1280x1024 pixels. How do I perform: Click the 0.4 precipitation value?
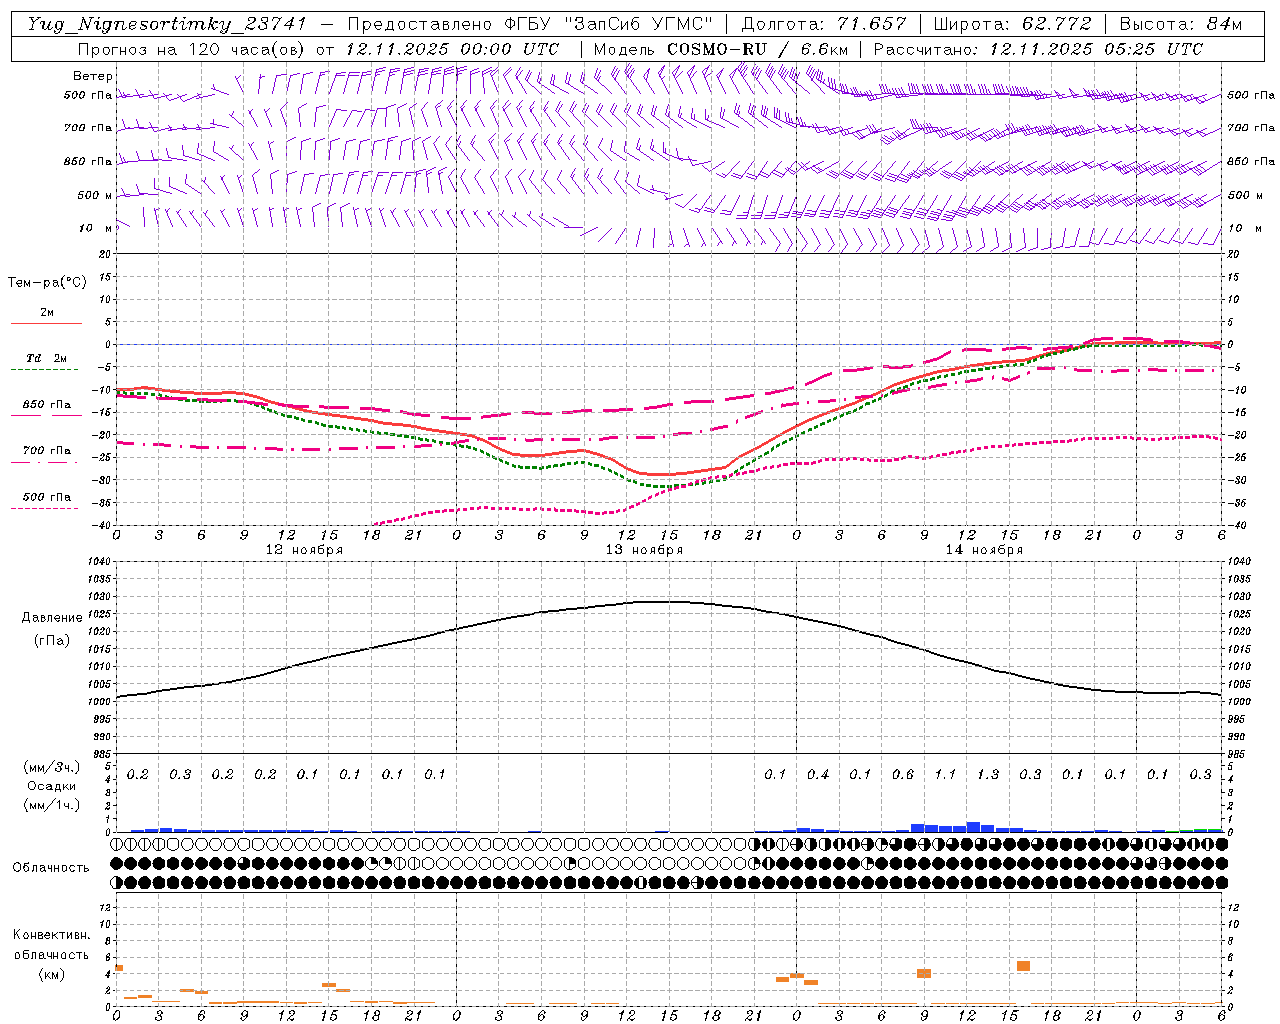click(x=818, y=775)
